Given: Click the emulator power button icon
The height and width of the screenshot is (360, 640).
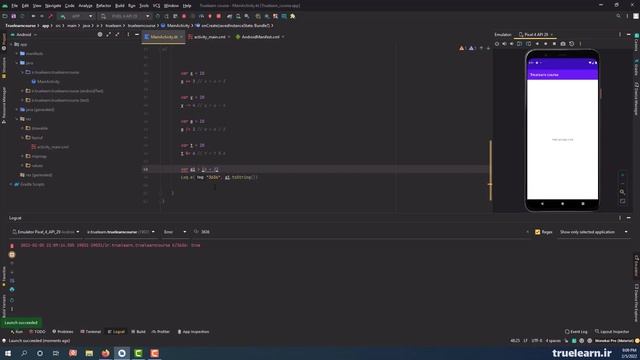Looking at the screenshot, I should (x=497, y=44).
